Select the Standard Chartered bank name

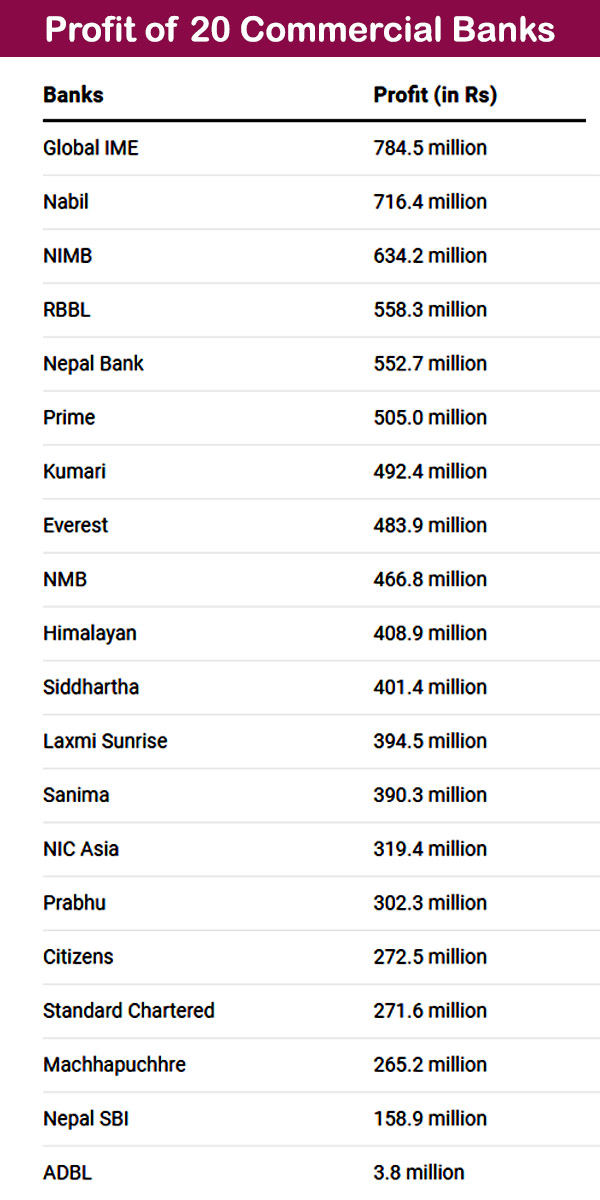tap(129, 1012)
